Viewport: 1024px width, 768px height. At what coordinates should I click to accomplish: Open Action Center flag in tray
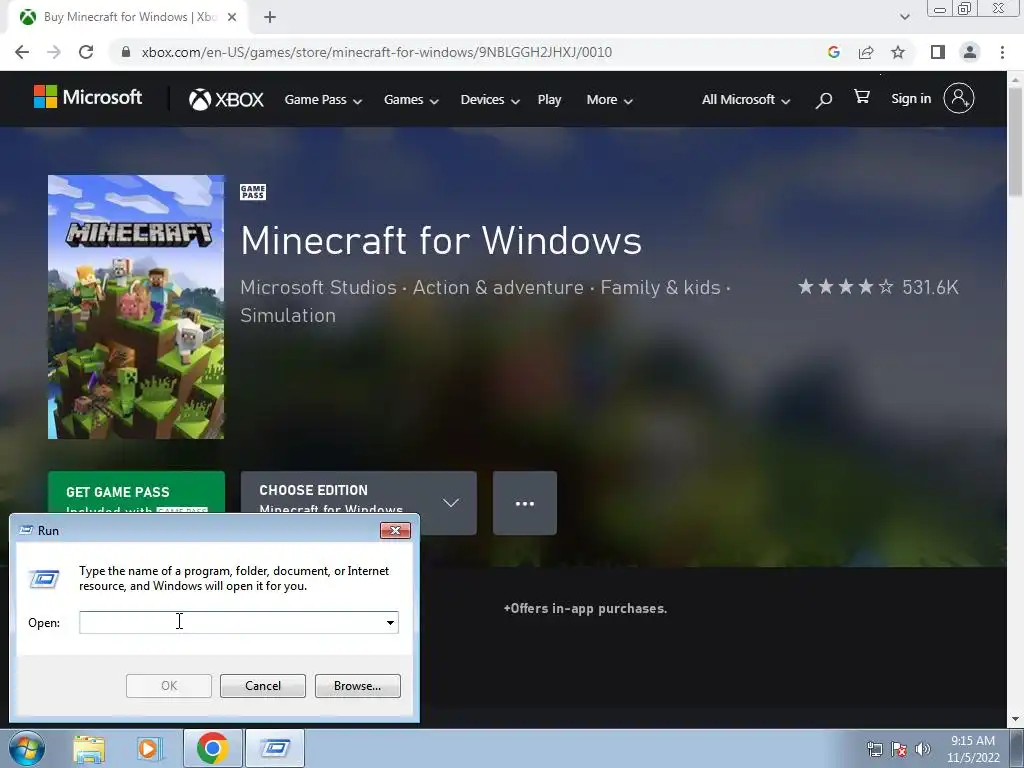pos(899,749)
